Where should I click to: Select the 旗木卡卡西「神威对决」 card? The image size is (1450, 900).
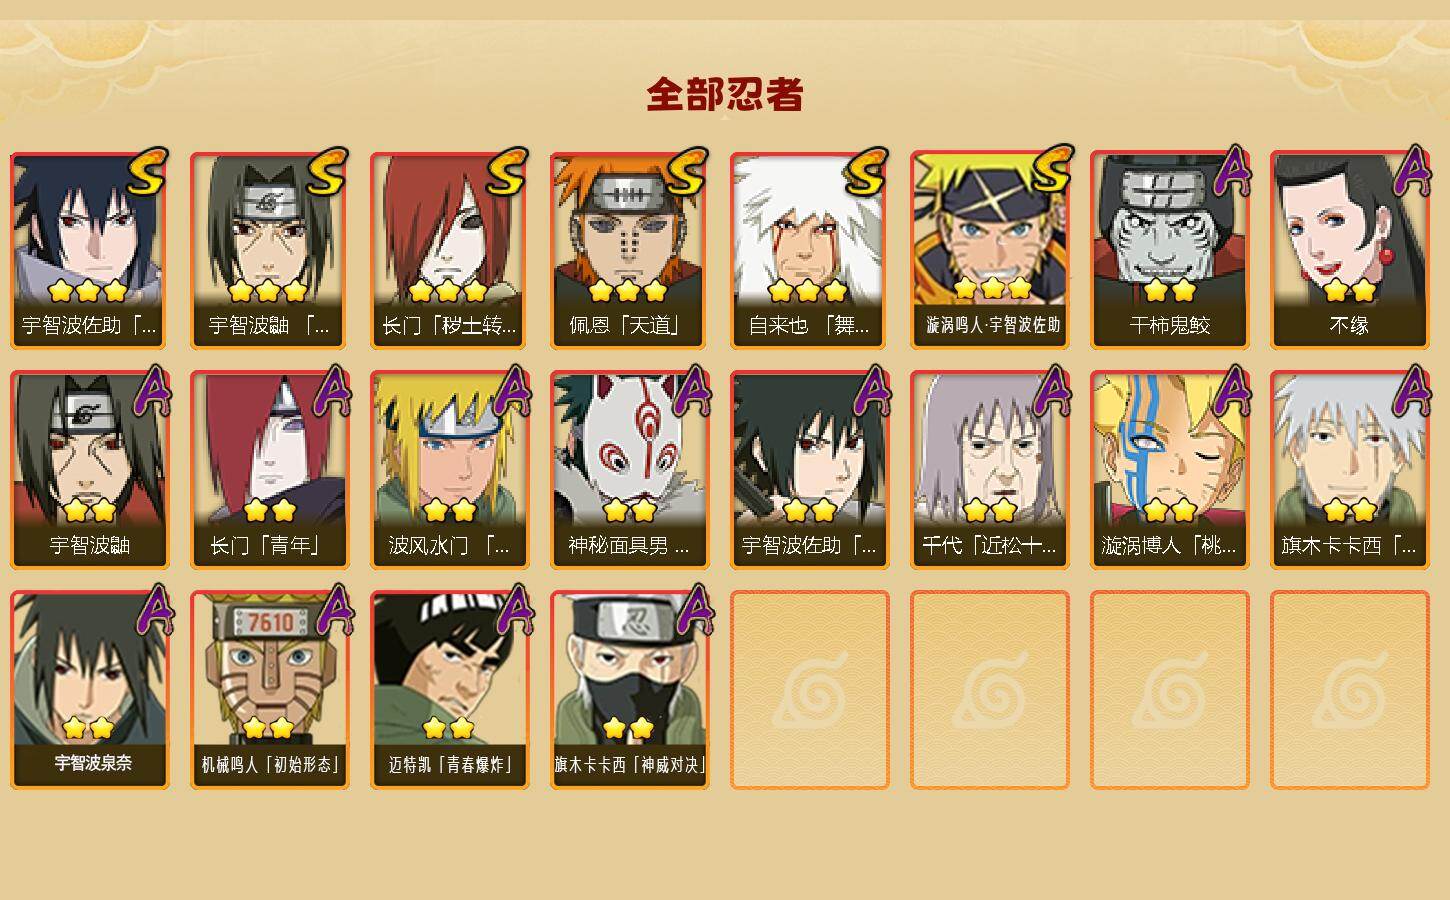pos(629,690)
